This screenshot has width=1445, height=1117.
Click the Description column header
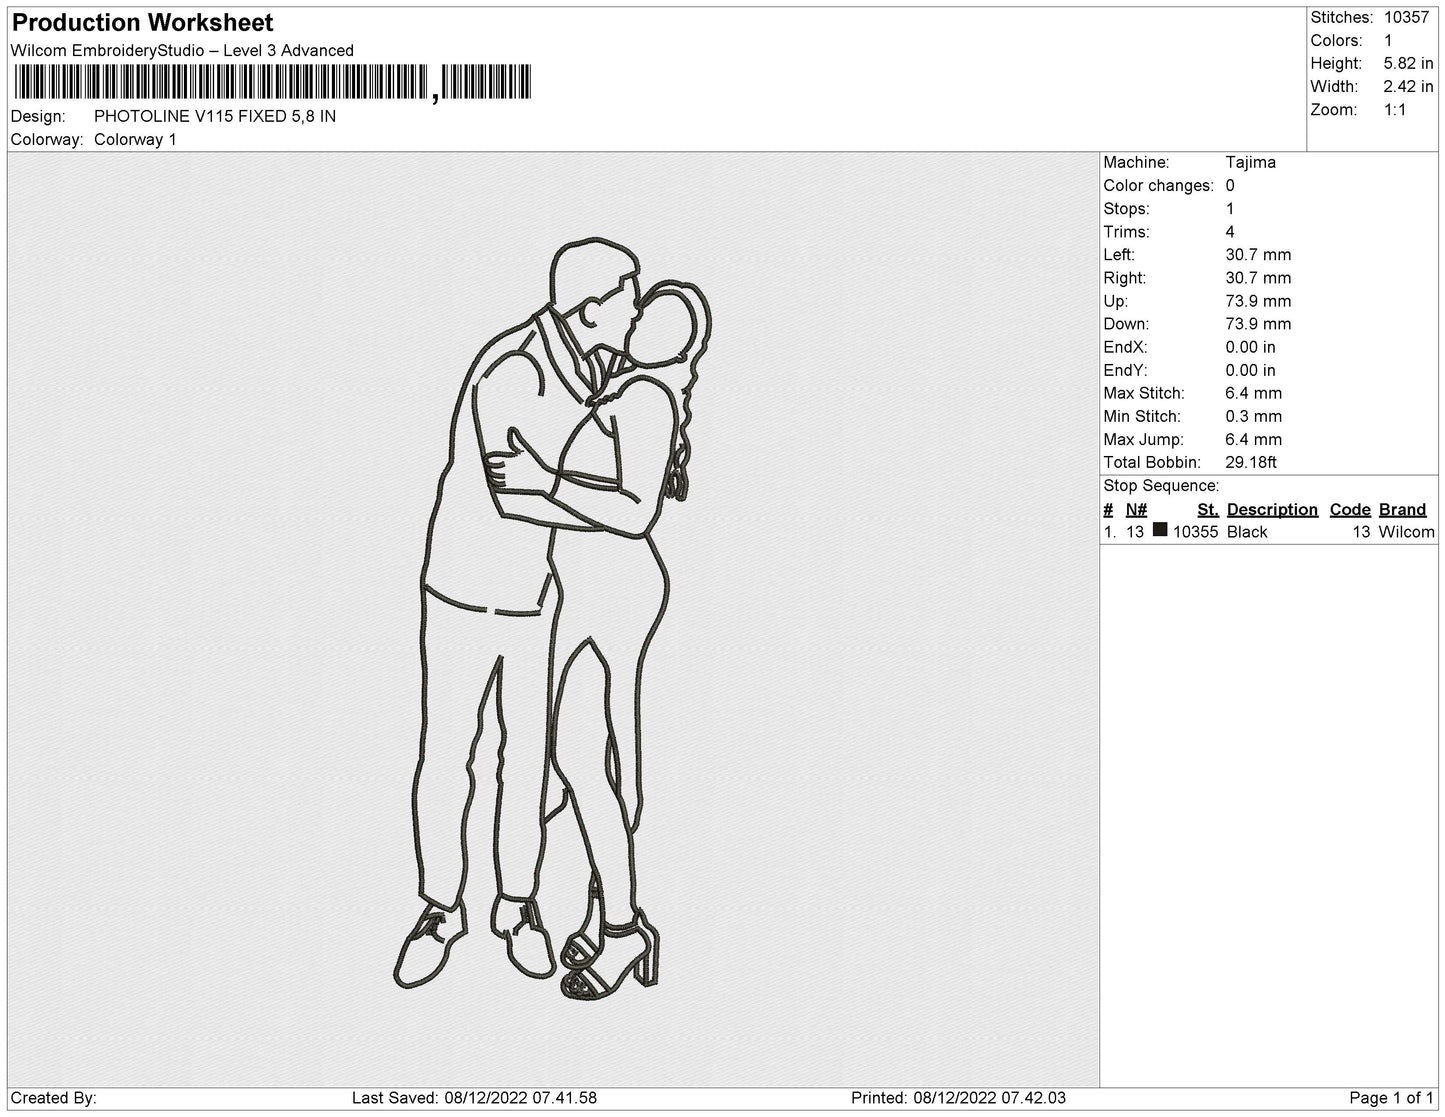1272,509
